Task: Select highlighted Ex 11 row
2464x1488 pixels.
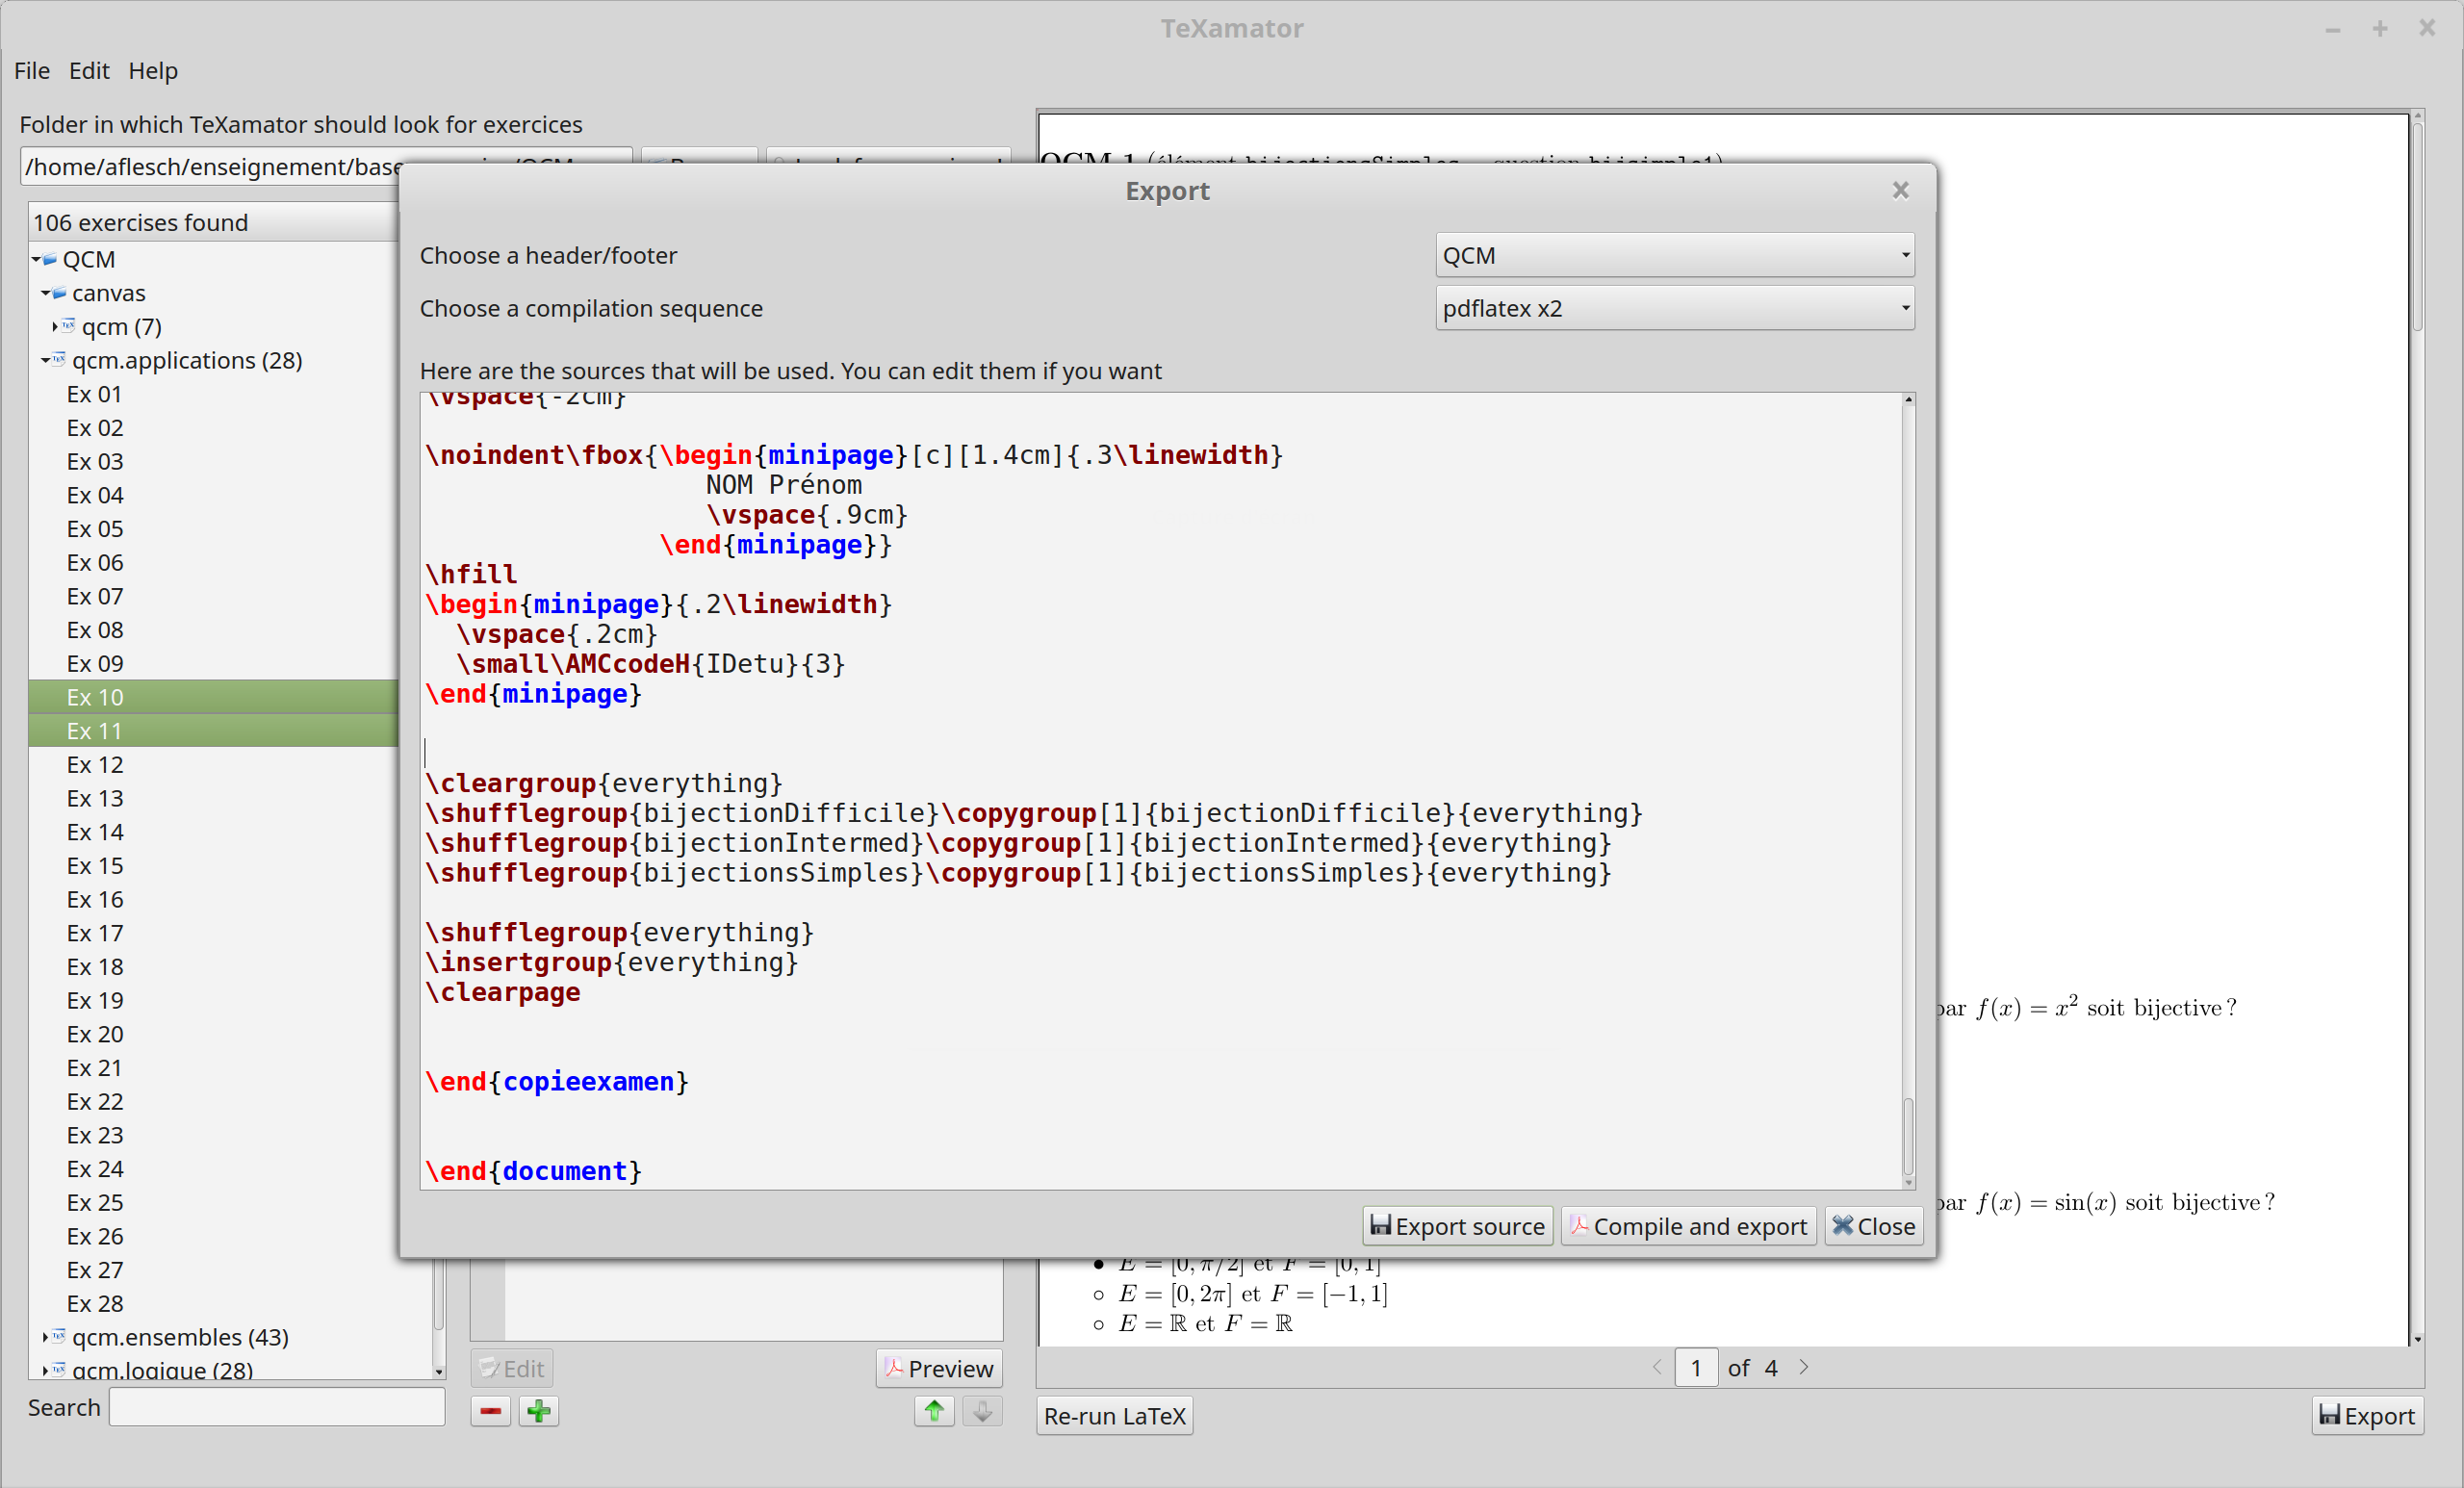Action: coord(213,731)
